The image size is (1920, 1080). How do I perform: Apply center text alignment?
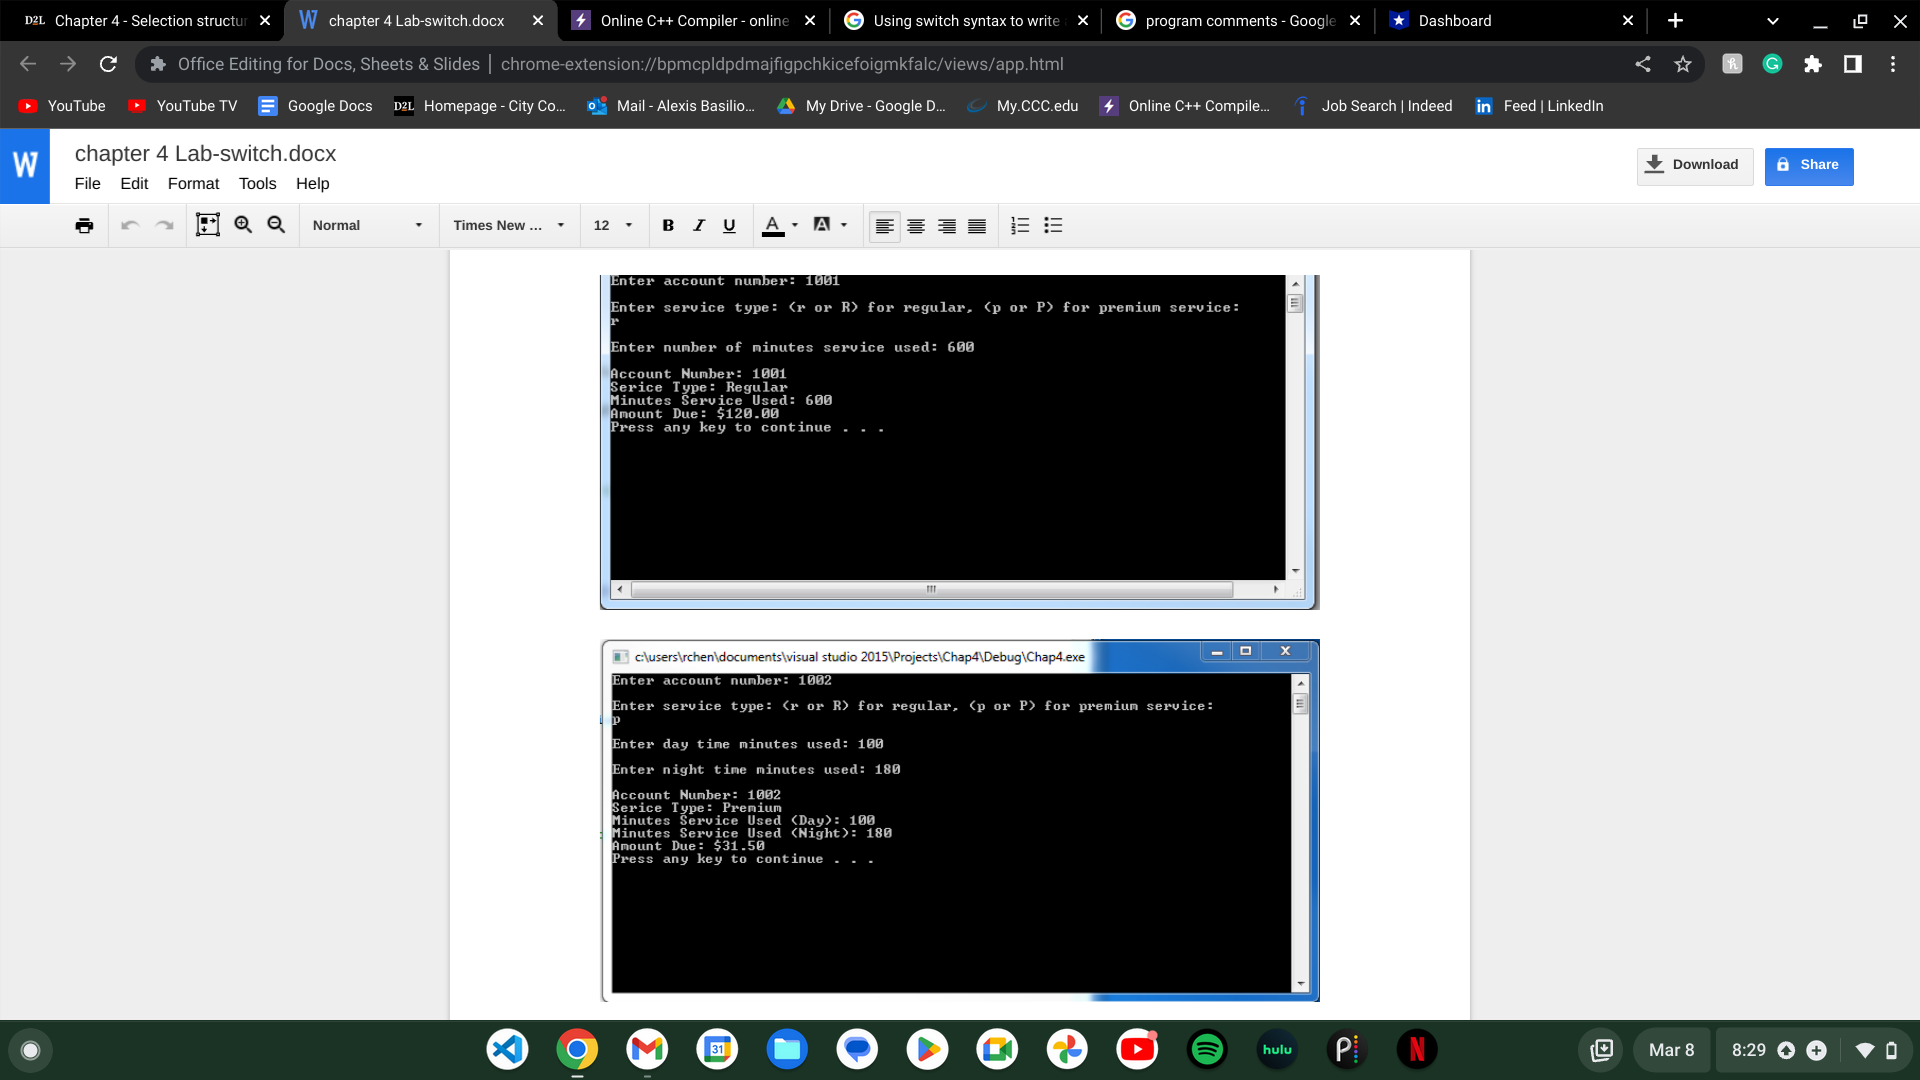(915, 226)
